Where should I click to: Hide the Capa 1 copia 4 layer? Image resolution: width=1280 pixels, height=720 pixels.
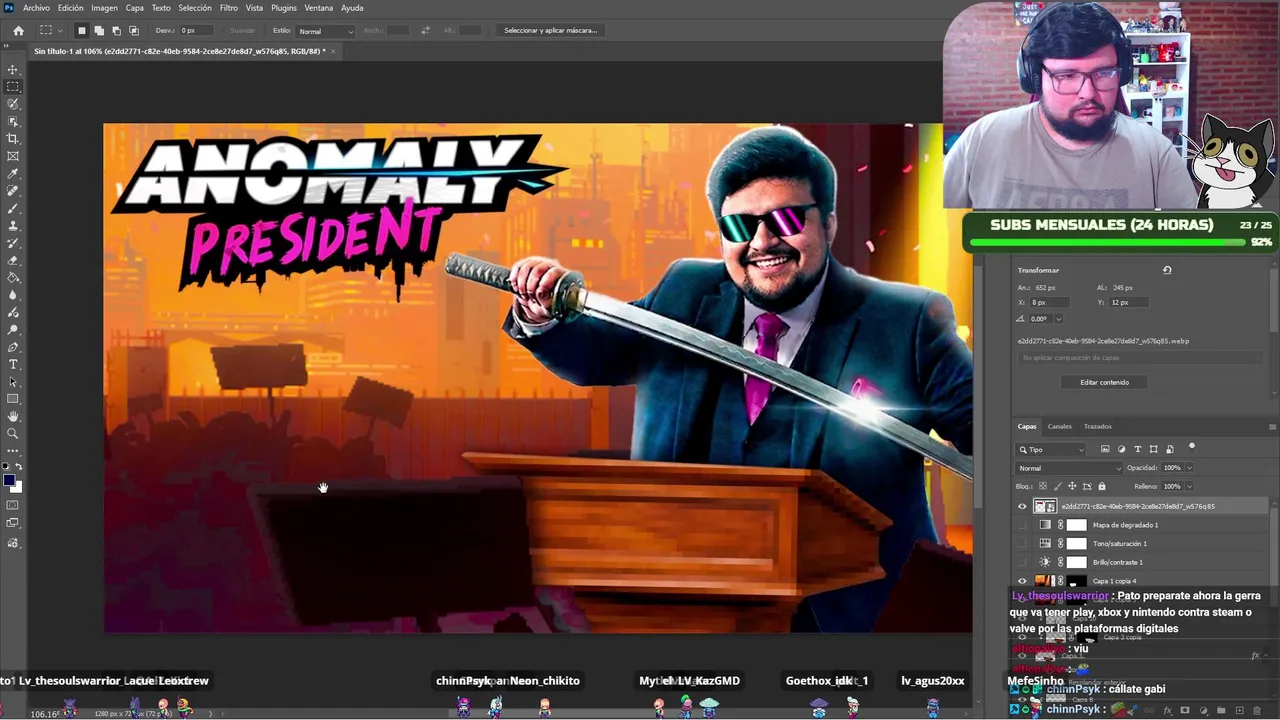tap(1022, 581)
